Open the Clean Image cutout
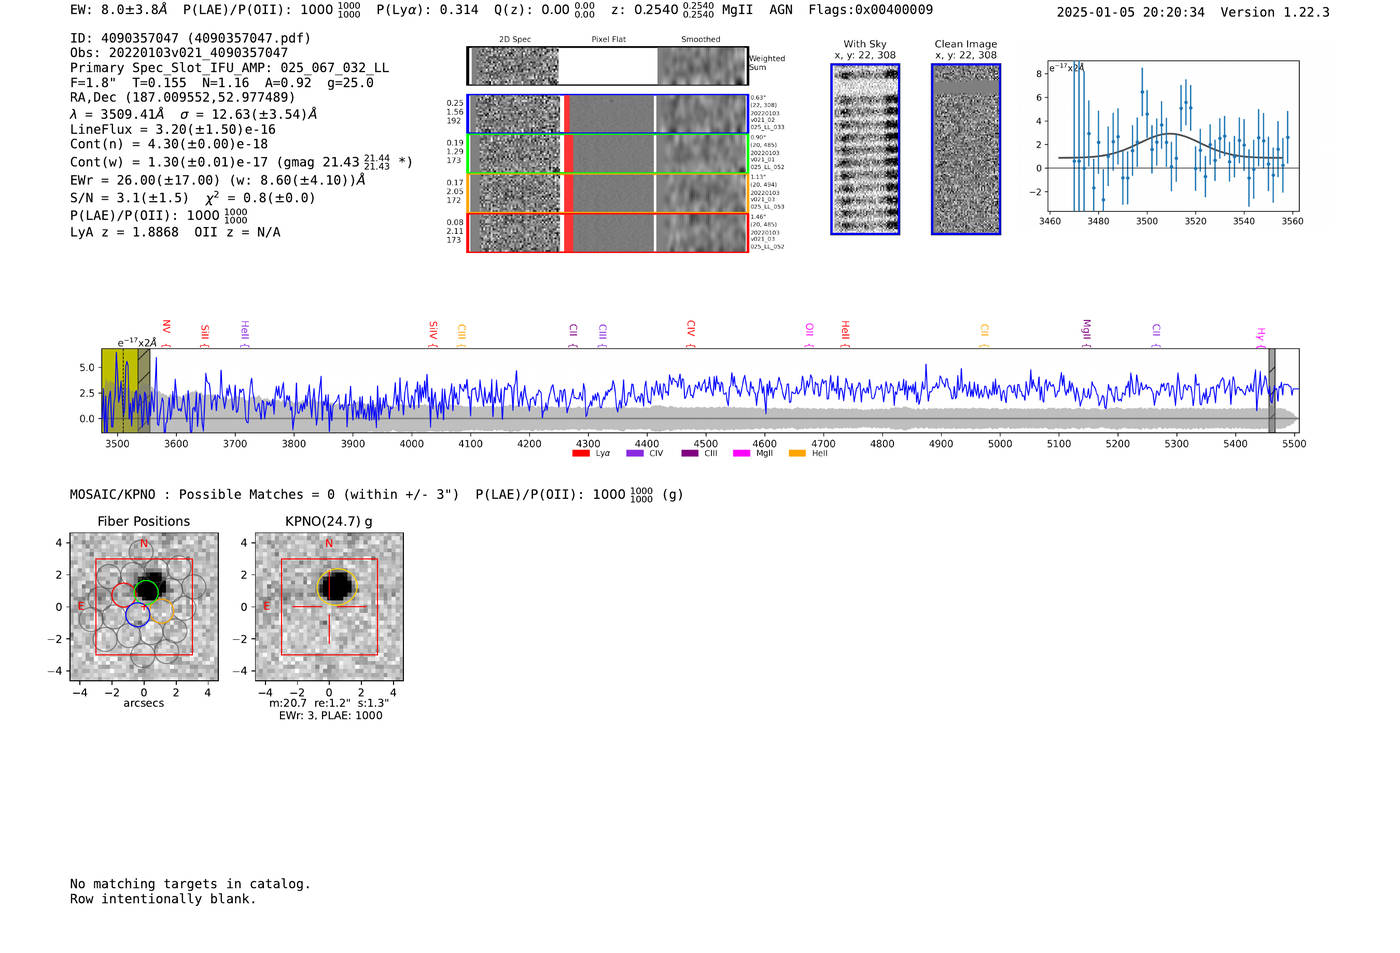This screenshot has width=1400, height=953. 966,149
